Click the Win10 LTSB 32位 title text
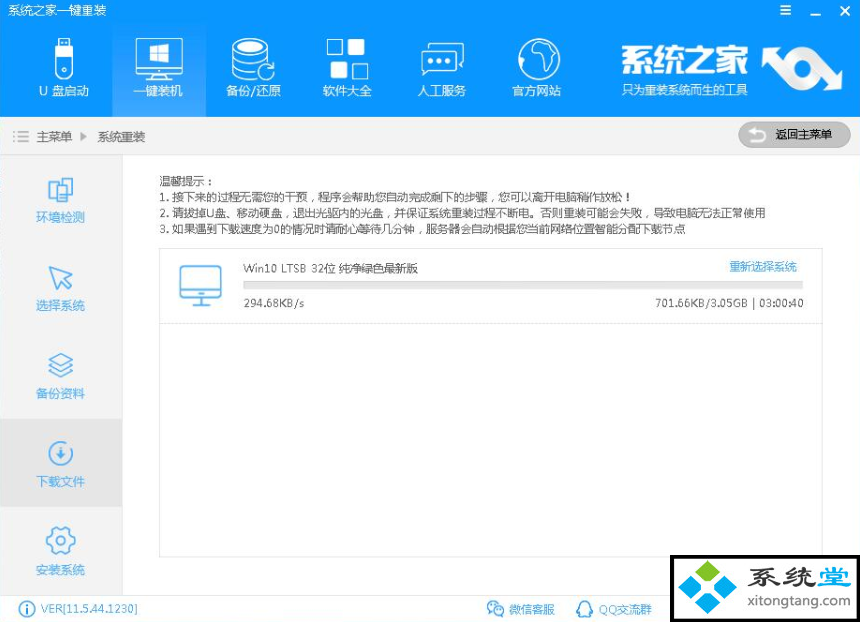The height and width of the screenshot is (622, 860). pos(330,268)
